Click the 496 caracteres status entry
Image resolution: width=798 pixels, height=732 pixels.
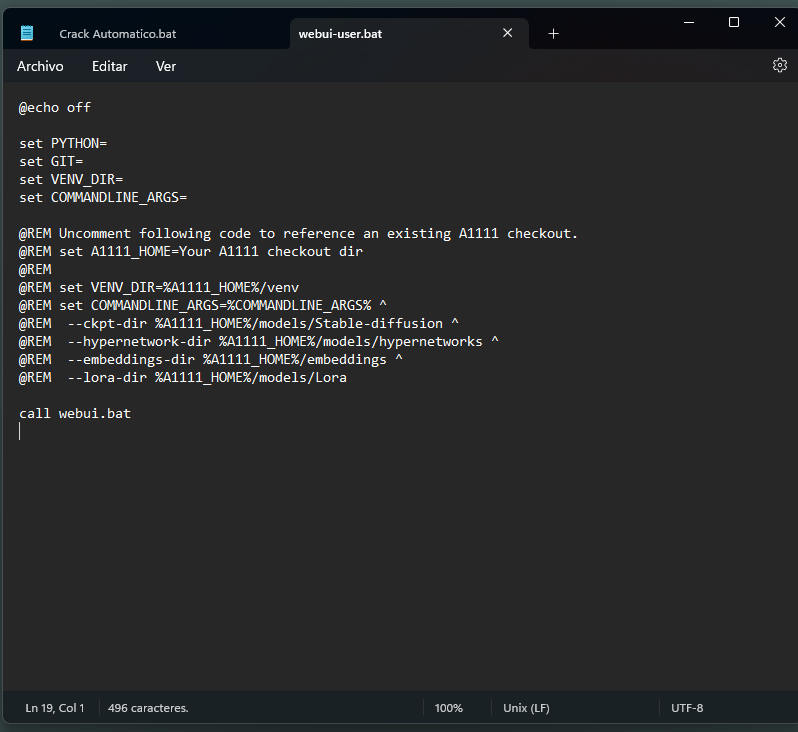point(148,708)
